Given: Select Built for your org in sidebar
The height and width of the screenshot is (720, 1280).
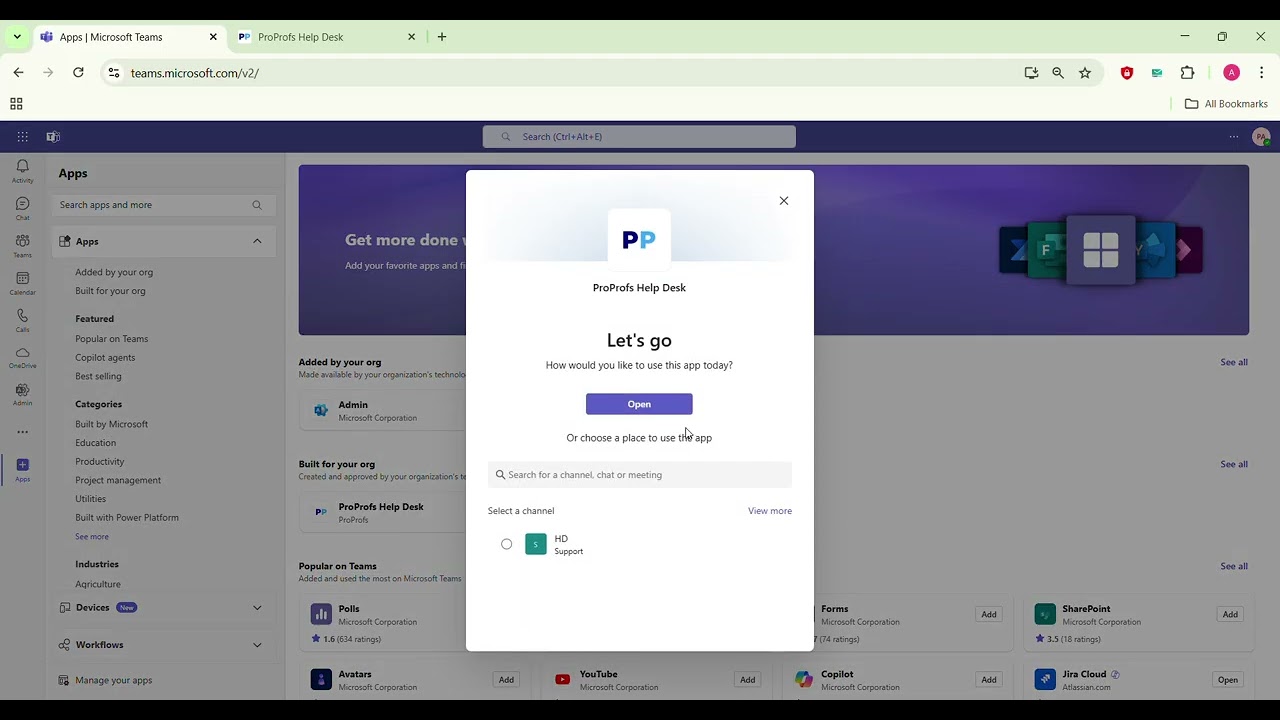Looking at the screenshot, I should 110,291.
